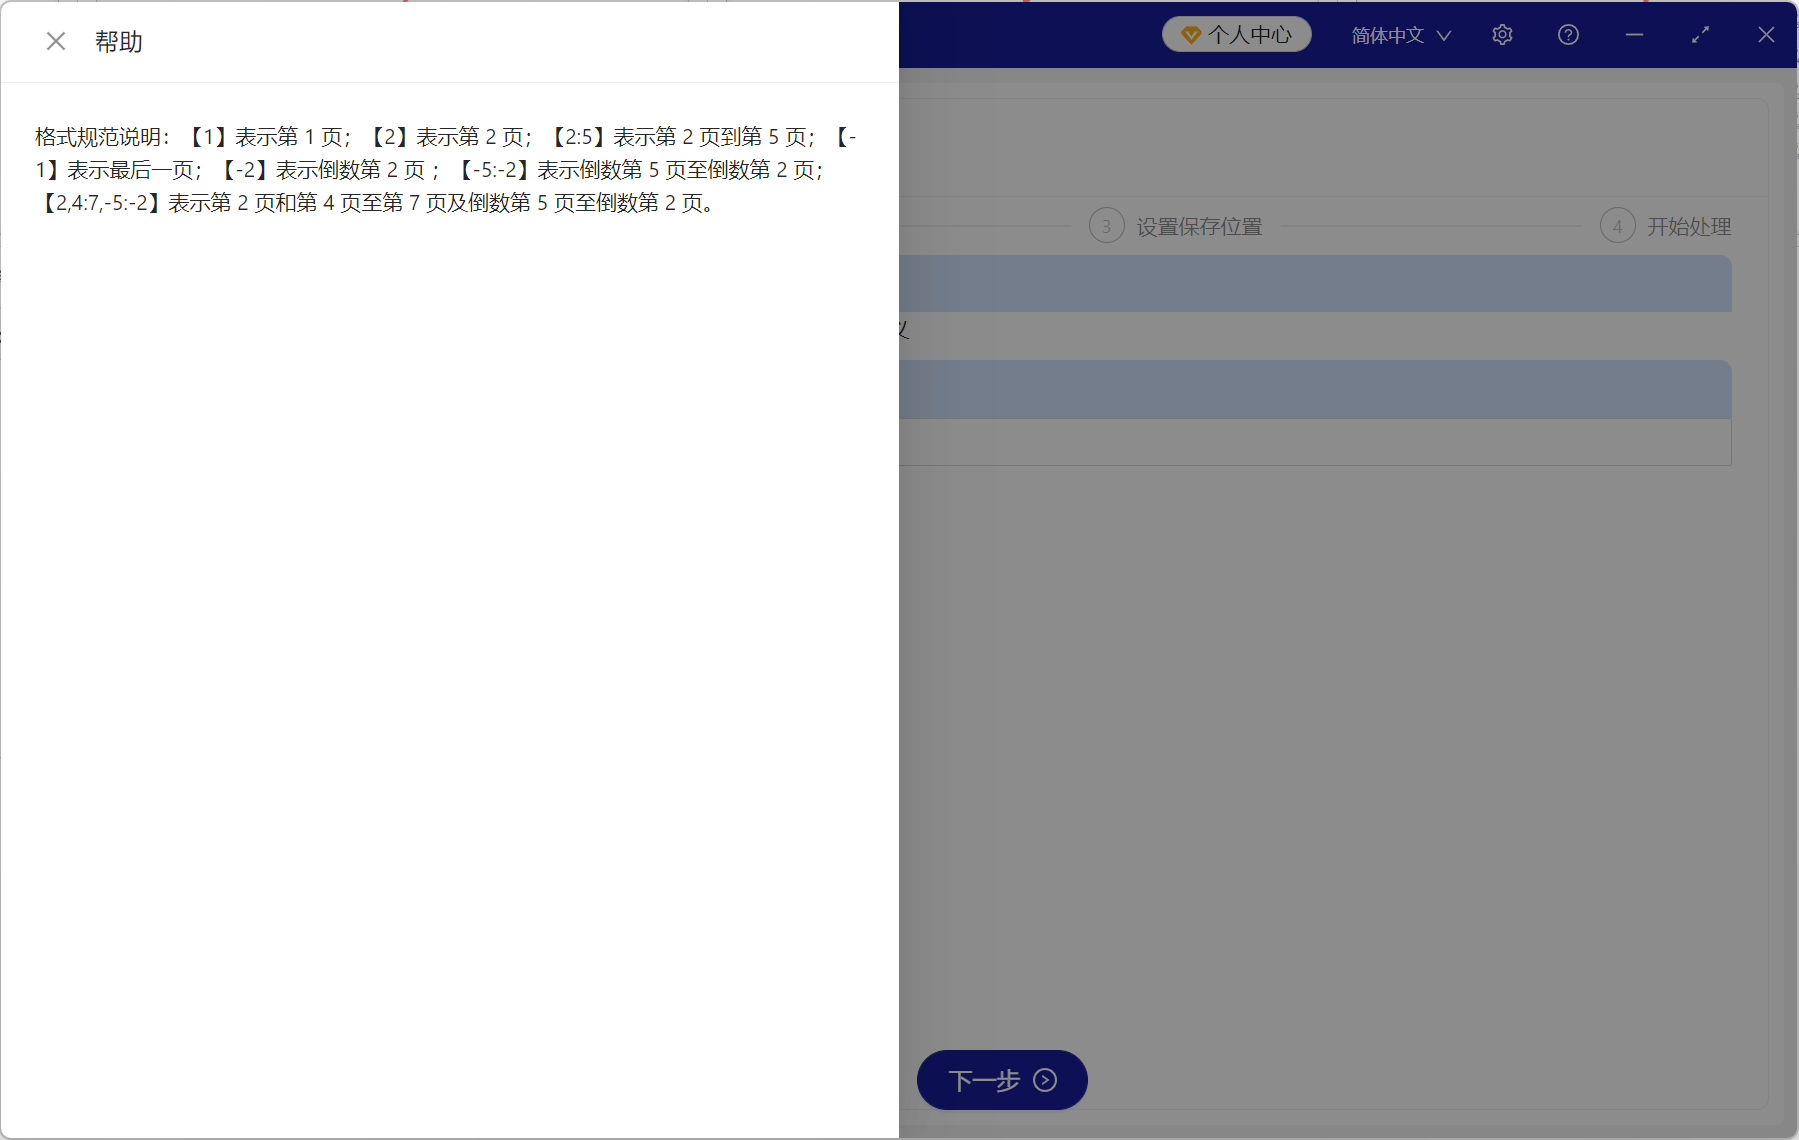Image resolution: width=1799 pixels, height=1140 pixels.
Task: Close the application window
Action: [x=1766, y=34]
